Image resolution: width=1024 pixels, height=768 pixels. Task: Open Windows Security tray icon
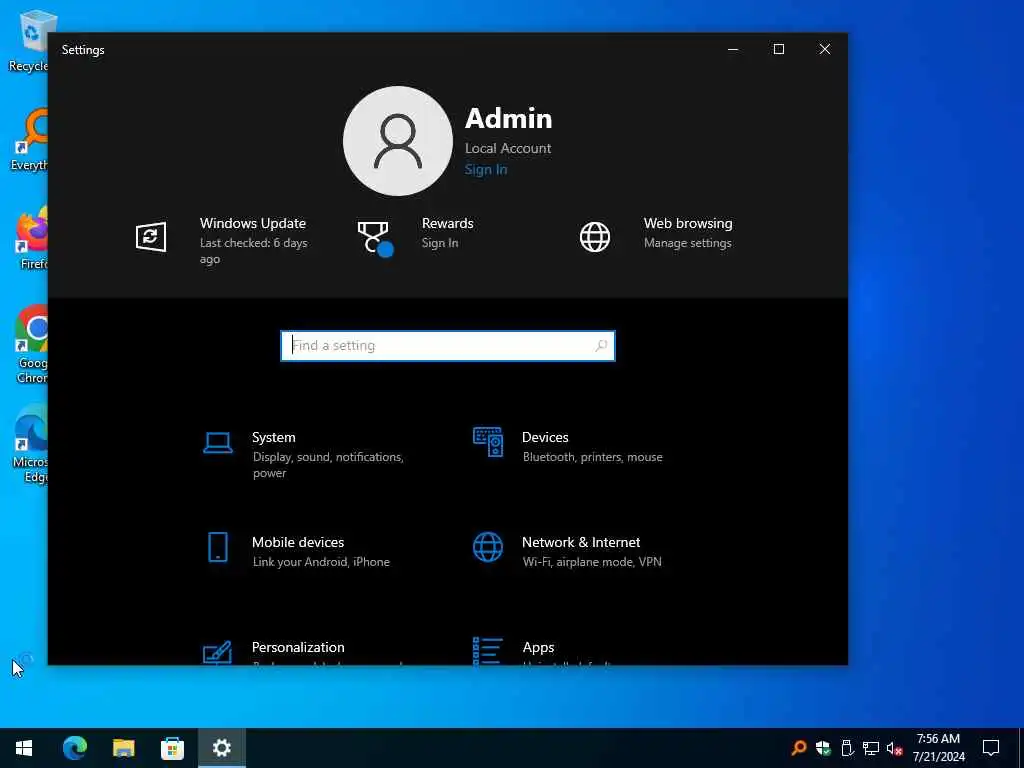823,748
